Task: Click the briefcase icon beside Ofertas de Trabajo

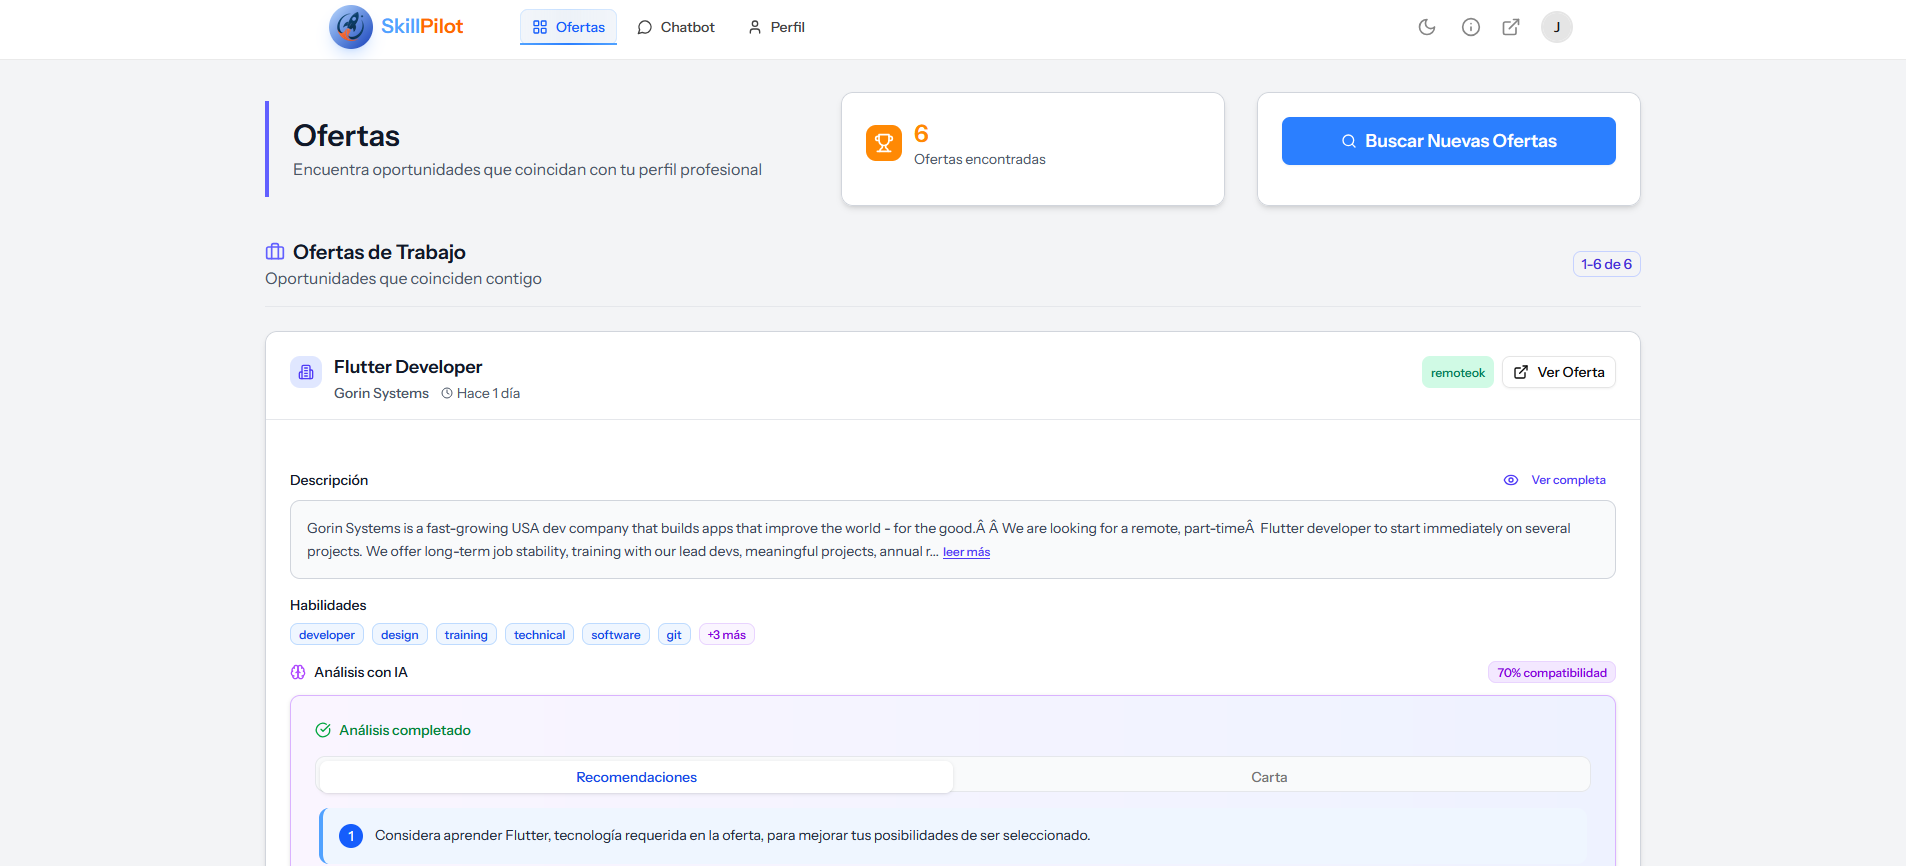Action: click(275, 252)
